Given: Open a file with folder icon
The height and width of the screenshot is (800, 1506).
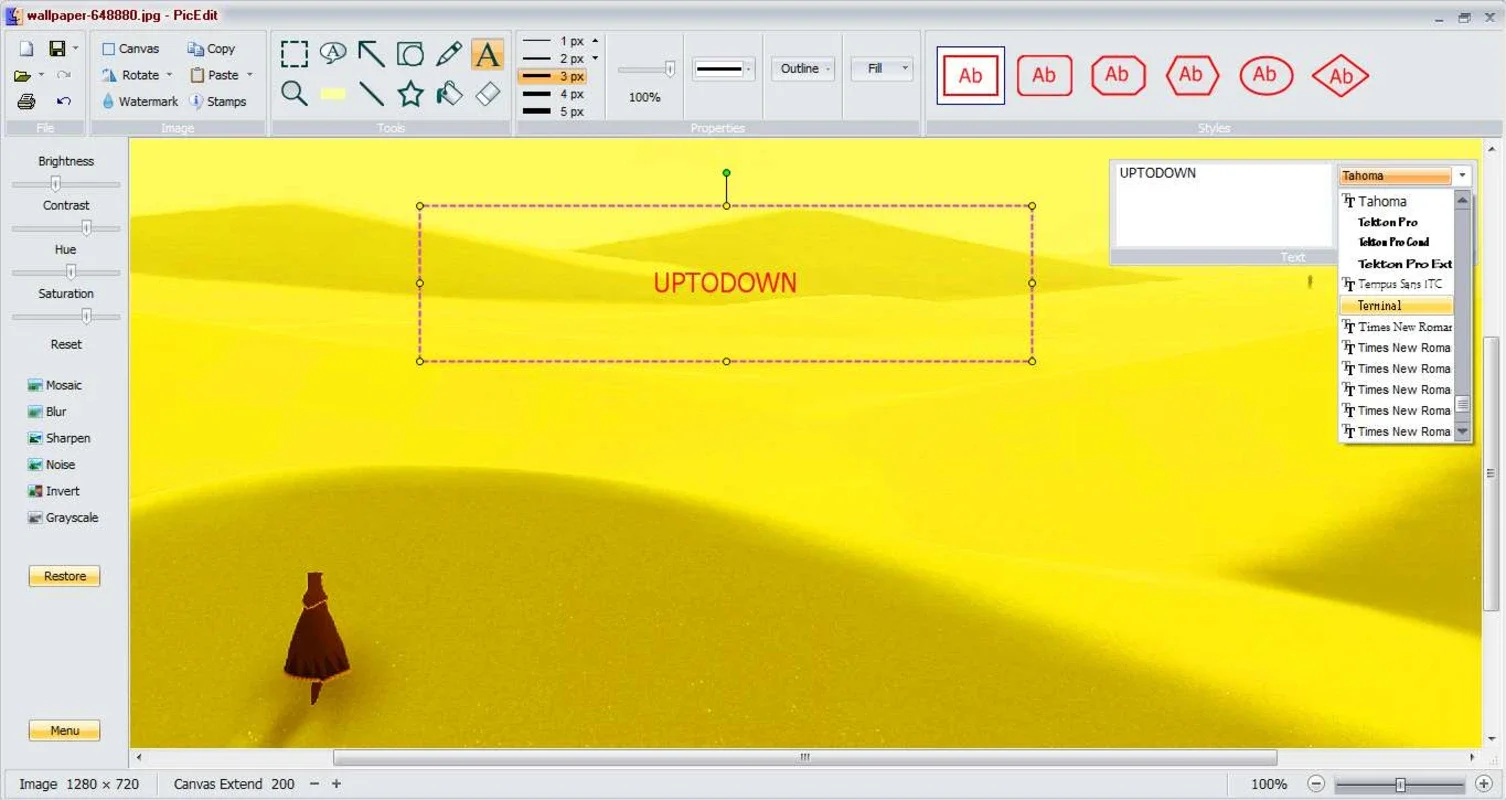Looking at the screenshot, I should tap(23, 75).
